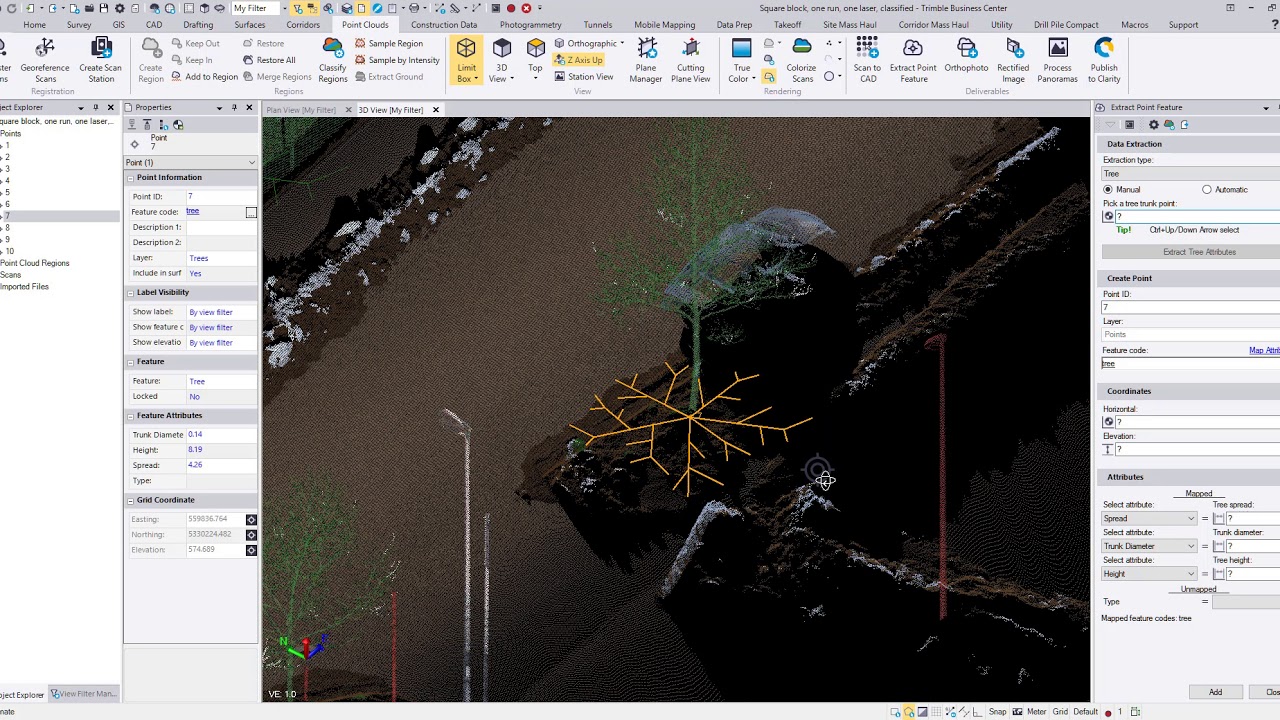Click Restore All regions
1280x720 pixels.
coord(270,60)
